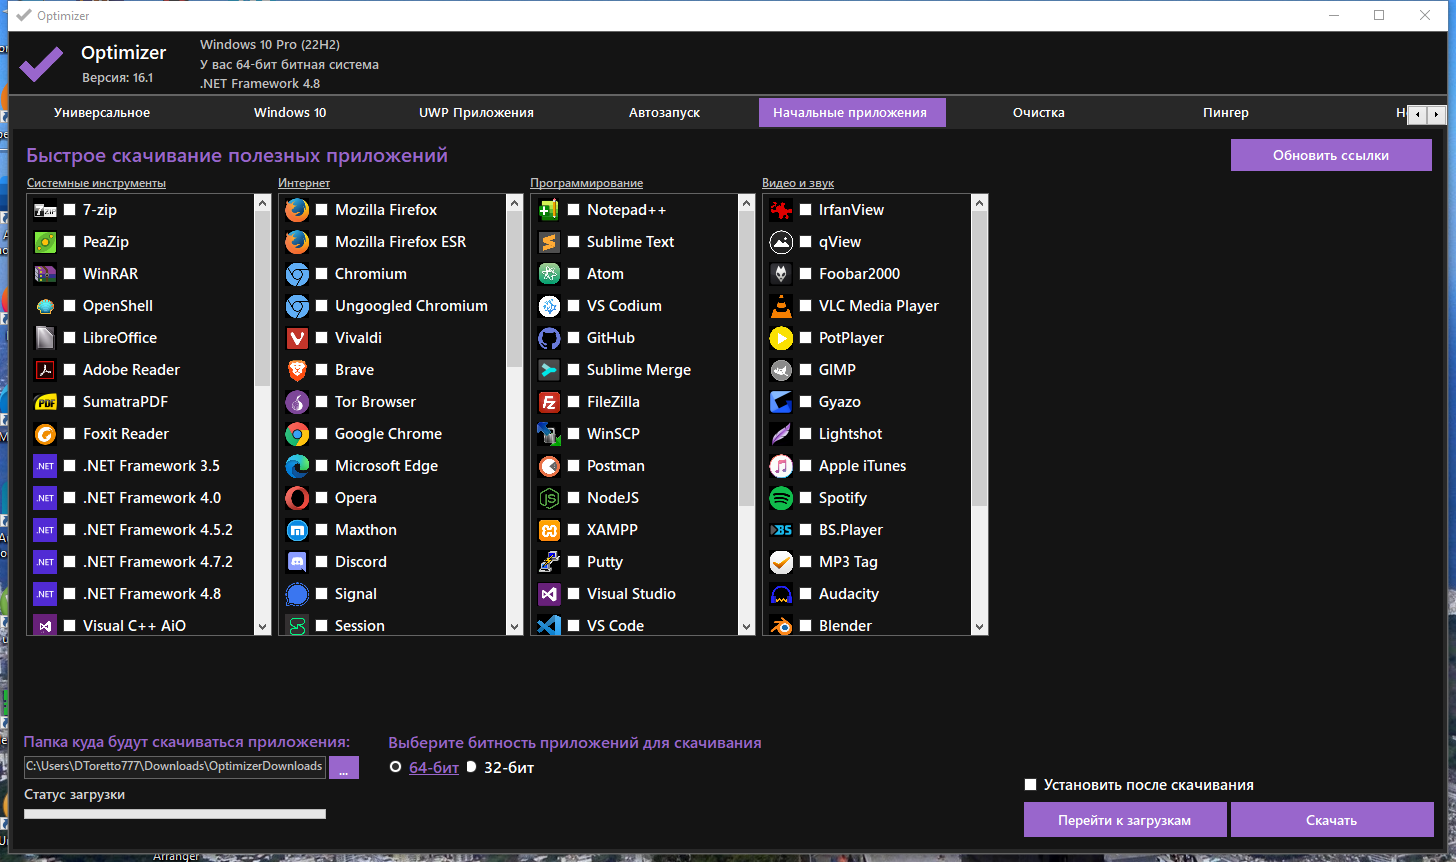This screenshot has width=1456, height=862.
Task: Enable 'Установить после скачивания' checkbox
Action: [1031, 785]
